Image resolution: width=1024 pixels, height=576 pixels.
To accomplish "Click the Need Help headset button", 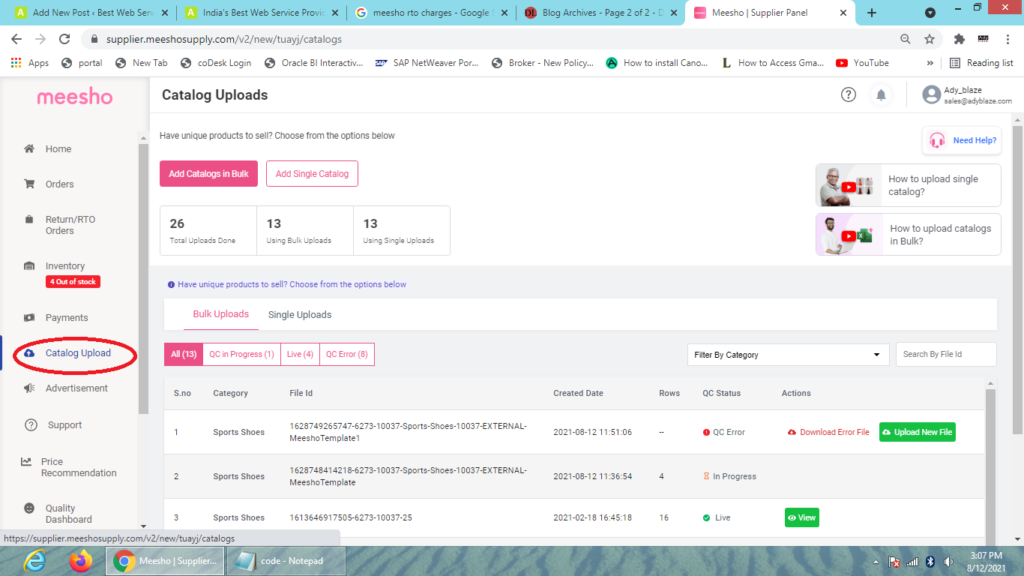I will [x=962, y=140].
